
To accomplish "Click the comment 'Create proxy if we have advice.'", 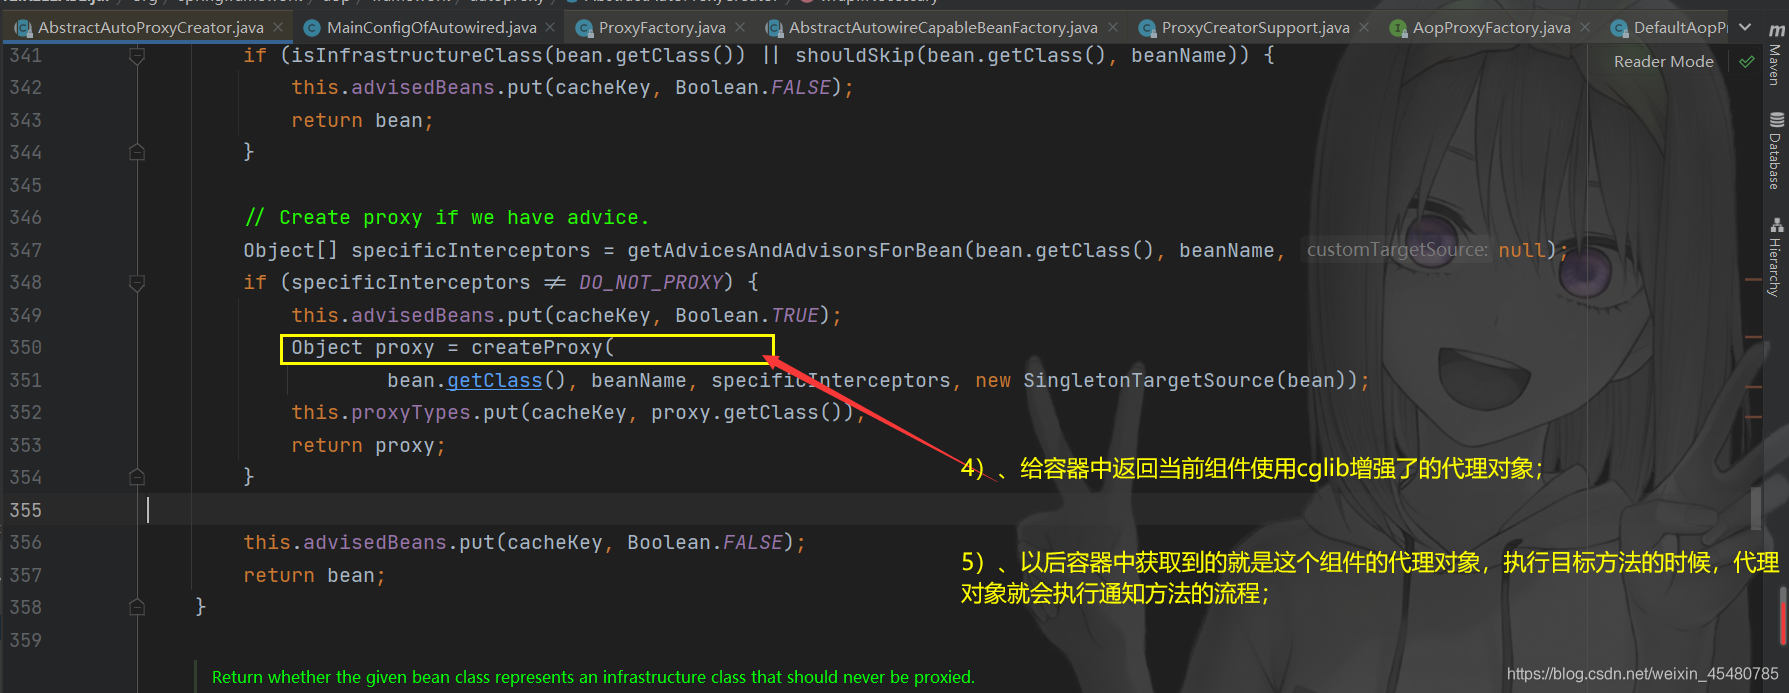I will coord(447,217).
